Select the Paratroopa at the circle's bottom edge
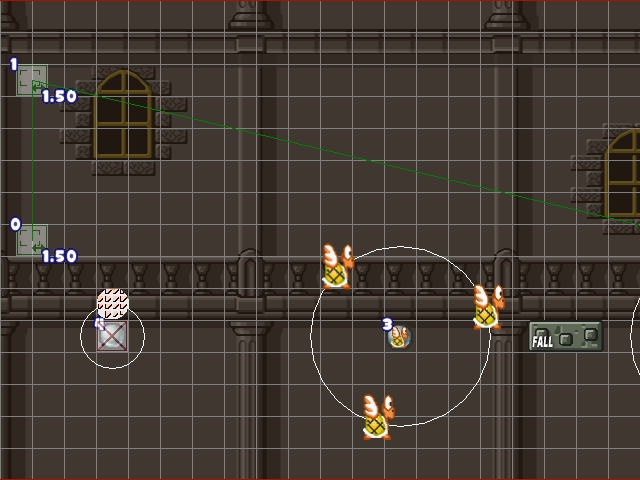Screen dimensions: 640x480 point(378,417)
